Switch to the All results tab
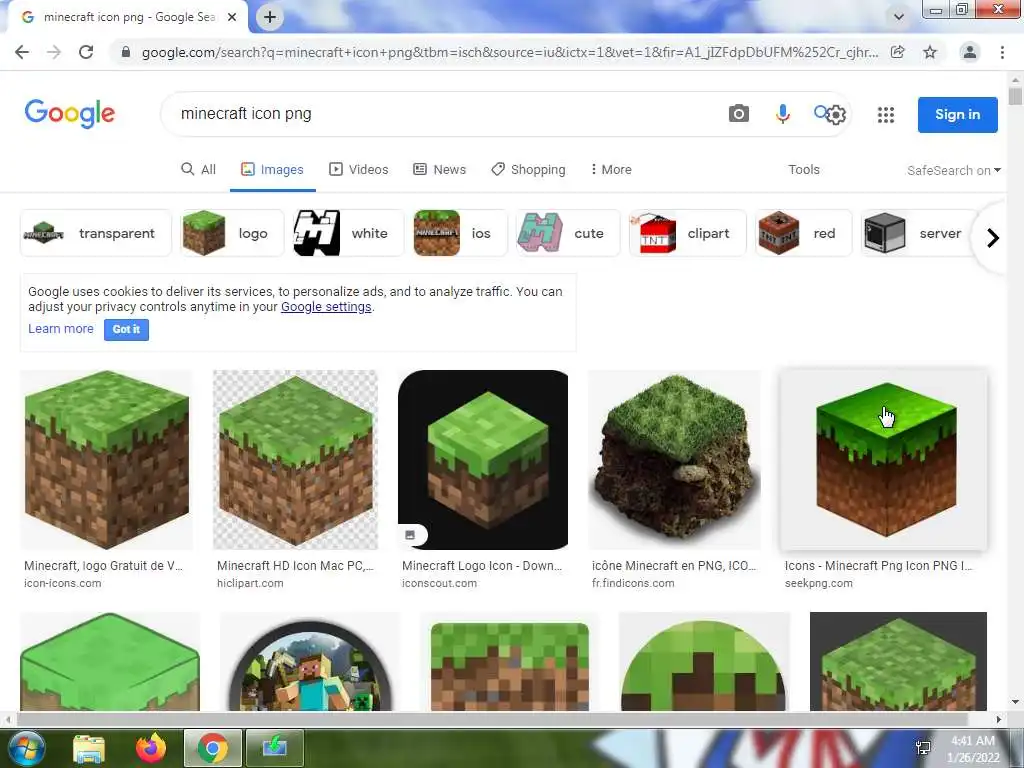The width and height of the screenshot is (1024, 768). click(x=199, y=170)
